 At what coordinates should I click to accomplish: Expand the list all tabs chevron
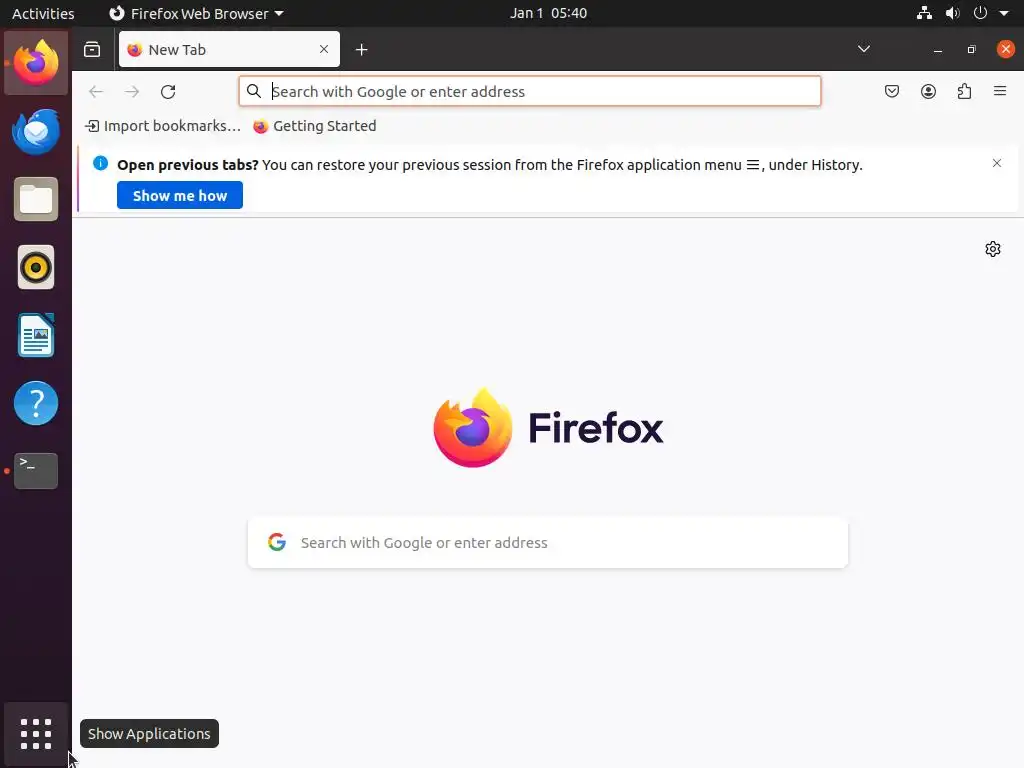click(x=863, y=49)
